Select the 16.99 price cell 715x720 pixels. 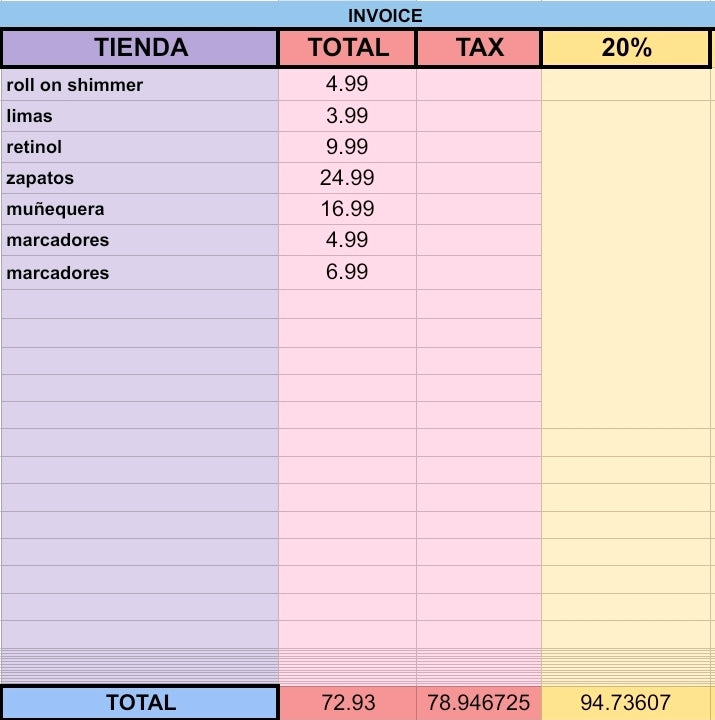point(347,209)
